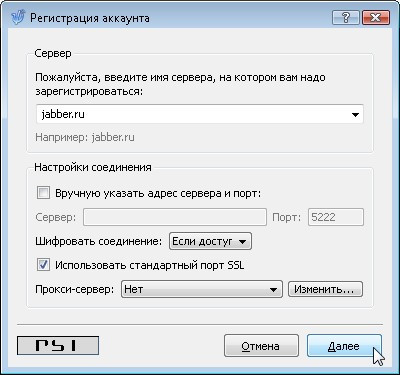This screenshot has width=400, height=375.
Task: Open context help with the question mark button
Action: tap(346, 17)
